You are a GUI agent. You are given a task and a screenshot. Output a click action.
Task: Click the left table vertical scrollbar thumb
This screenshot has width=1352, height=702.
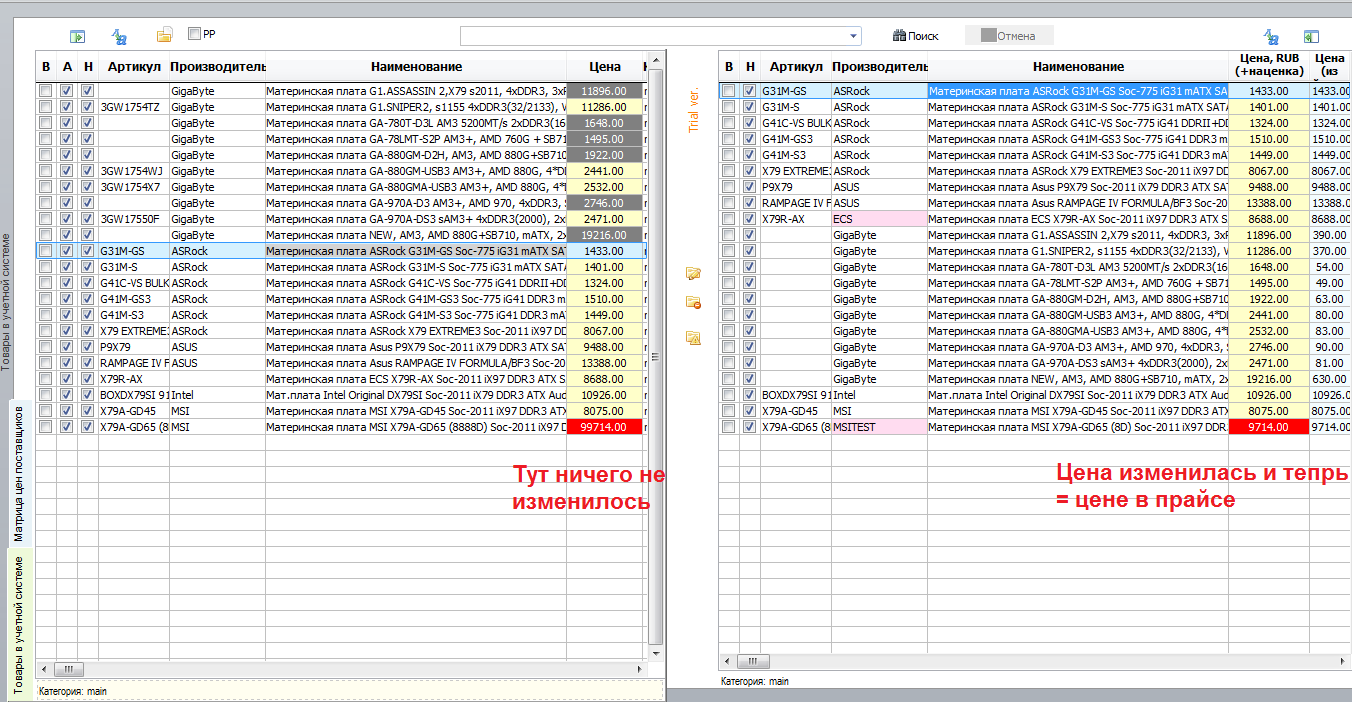[656, 355]
